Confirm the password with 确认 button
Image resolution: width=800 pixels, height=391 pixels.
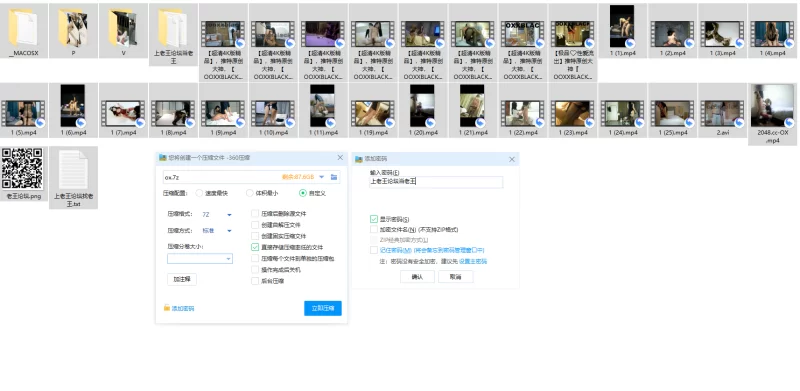pos(417,277)
